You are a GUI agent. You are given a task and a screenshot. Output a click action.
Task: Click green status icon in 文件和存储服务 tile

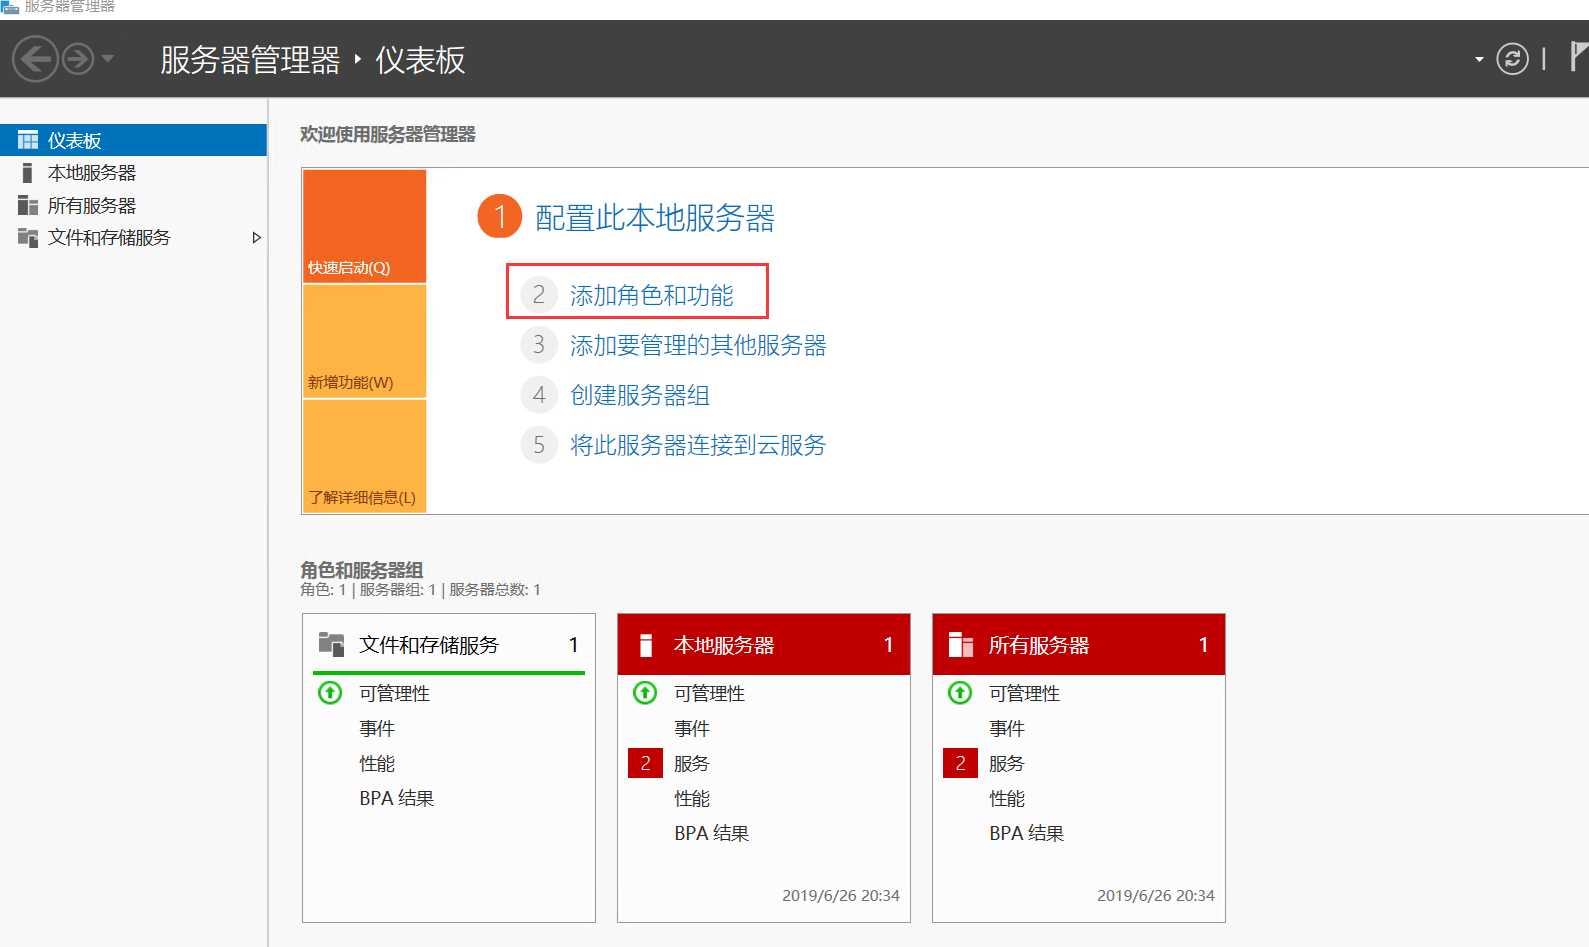[330, 692]
